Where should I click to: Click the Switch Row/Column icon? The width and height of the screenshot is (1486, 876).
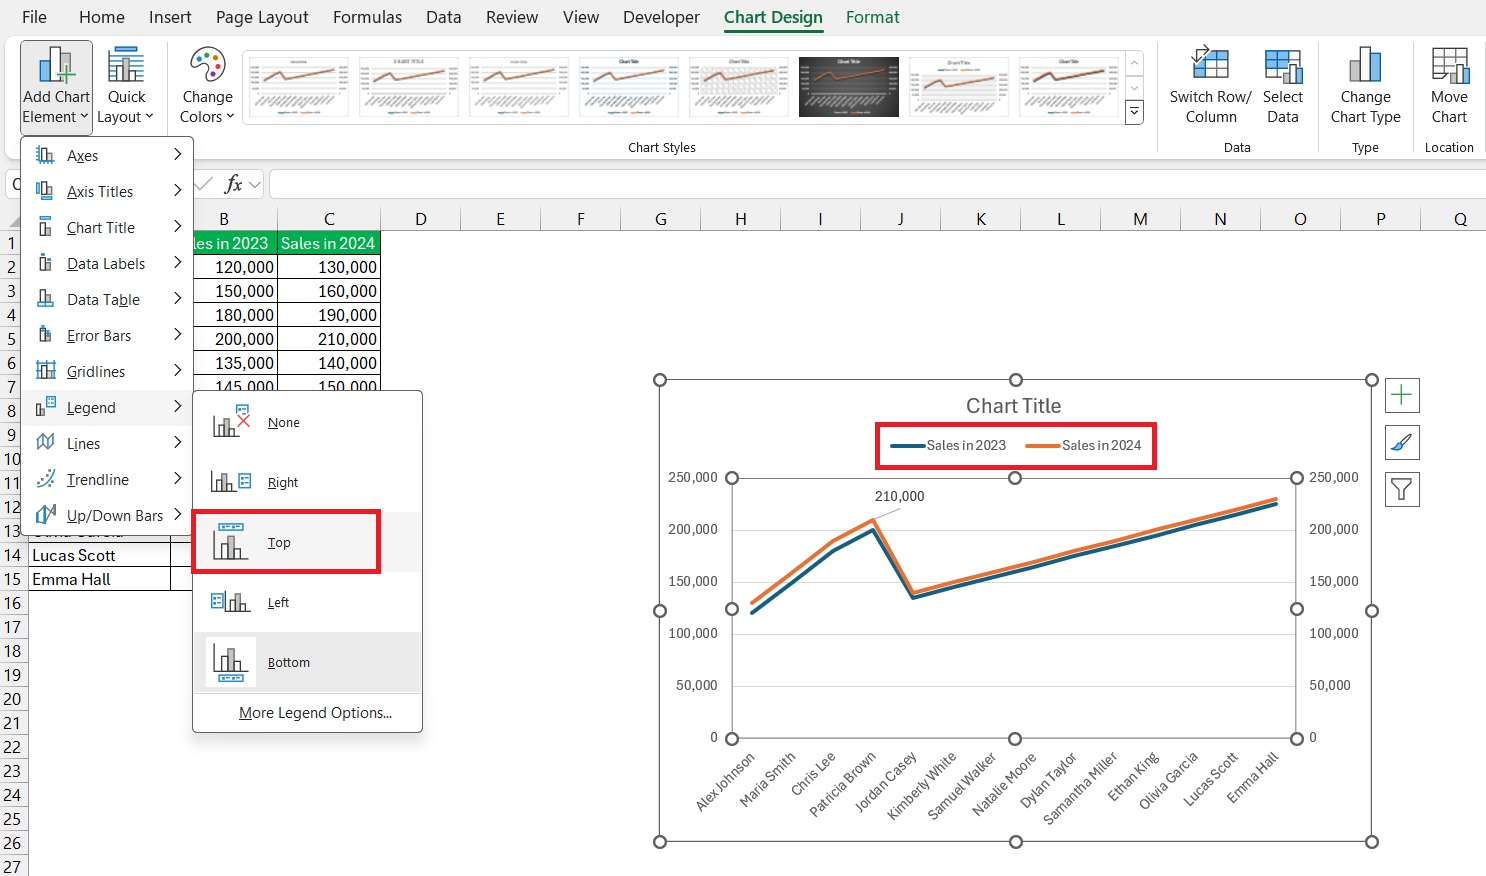coord(1210,66)
